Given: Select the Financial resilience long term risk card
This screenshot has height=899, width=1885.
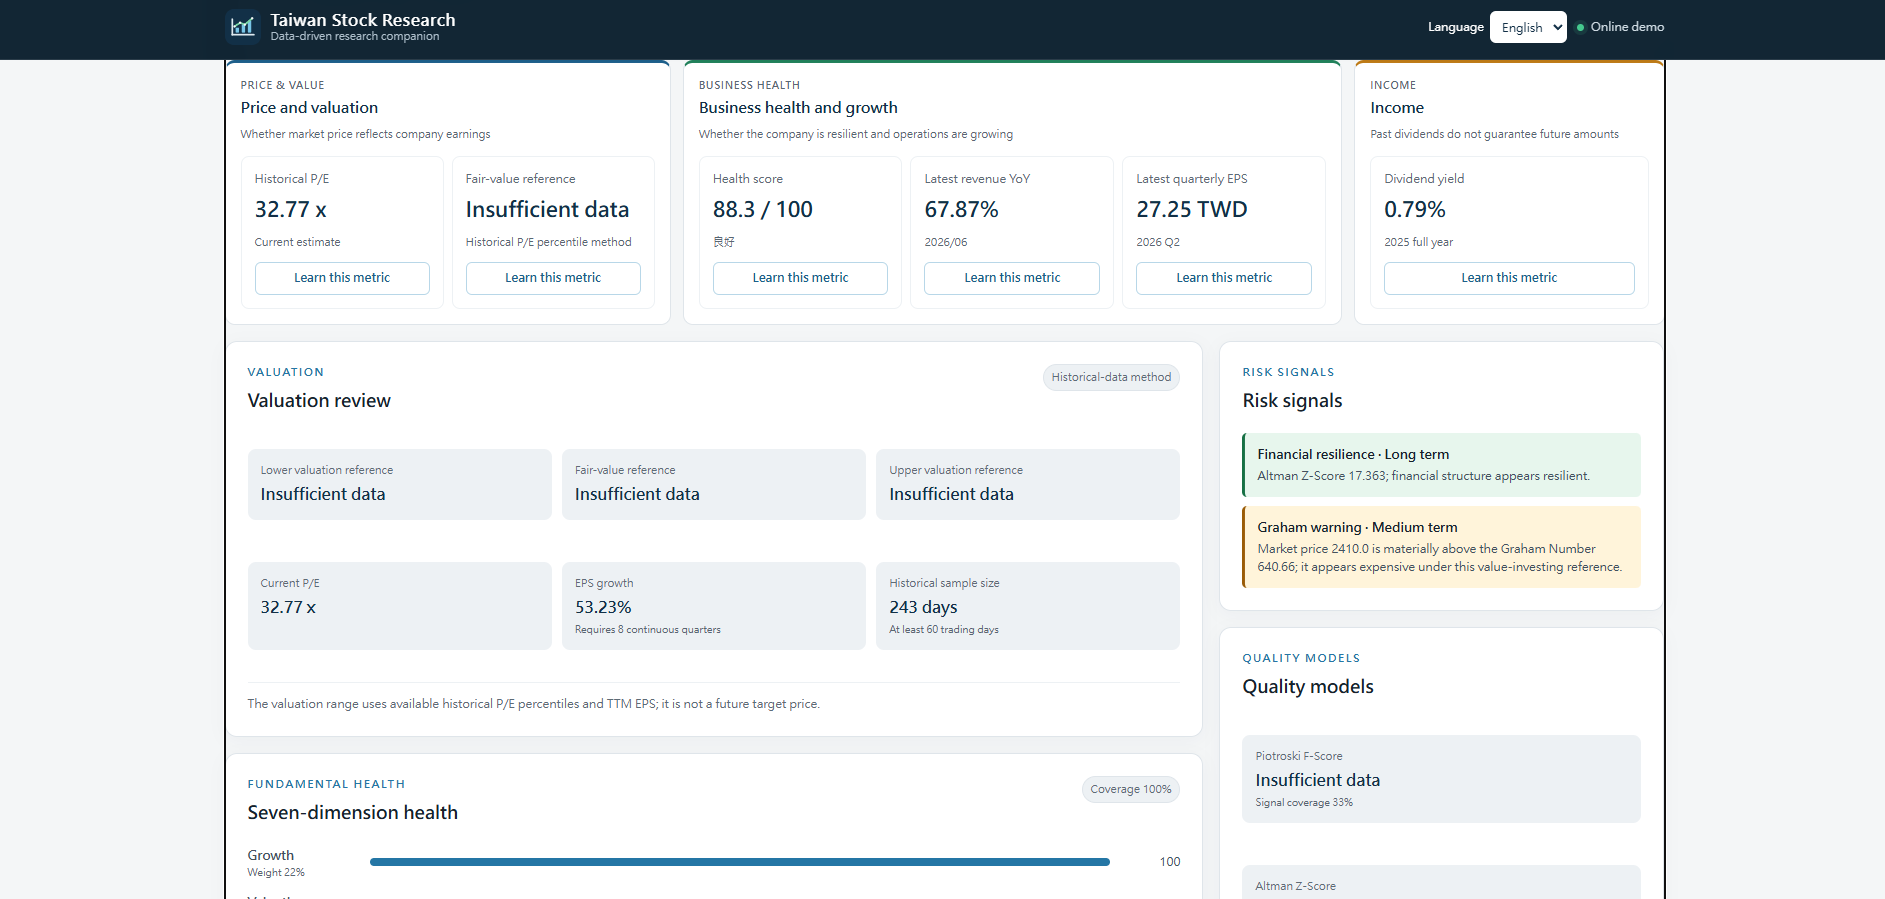Looking at the screenshot, I should coord(1441,465).
